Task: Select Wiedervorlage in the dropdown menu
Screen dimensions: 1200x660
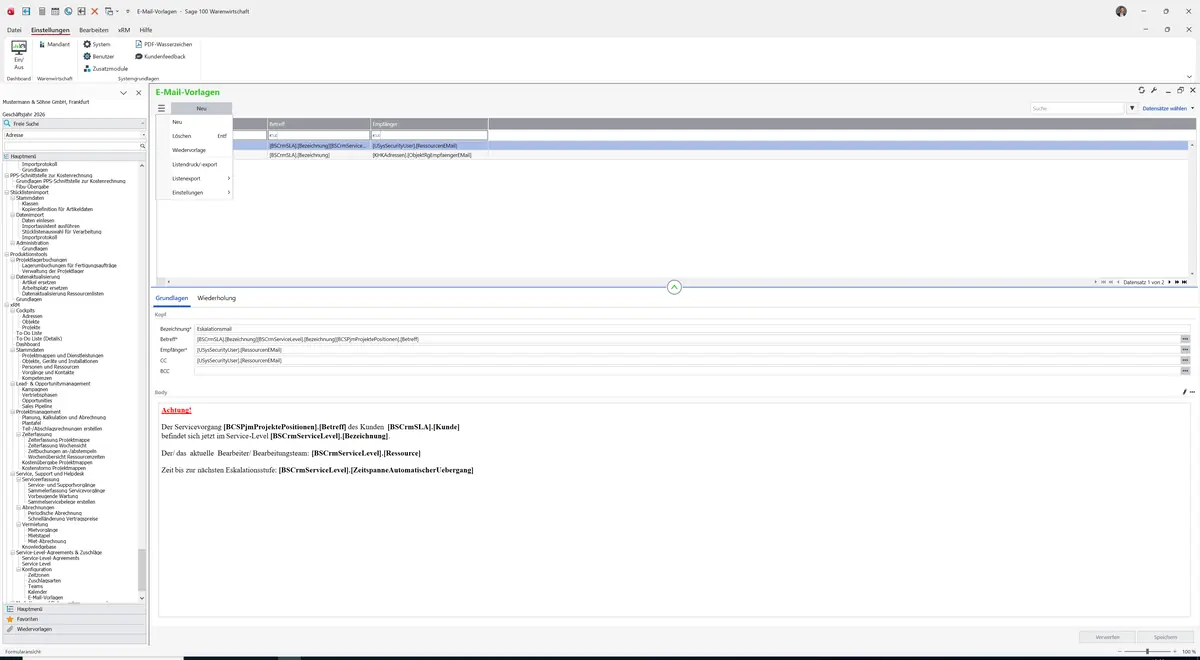Action: pos(194,150)
